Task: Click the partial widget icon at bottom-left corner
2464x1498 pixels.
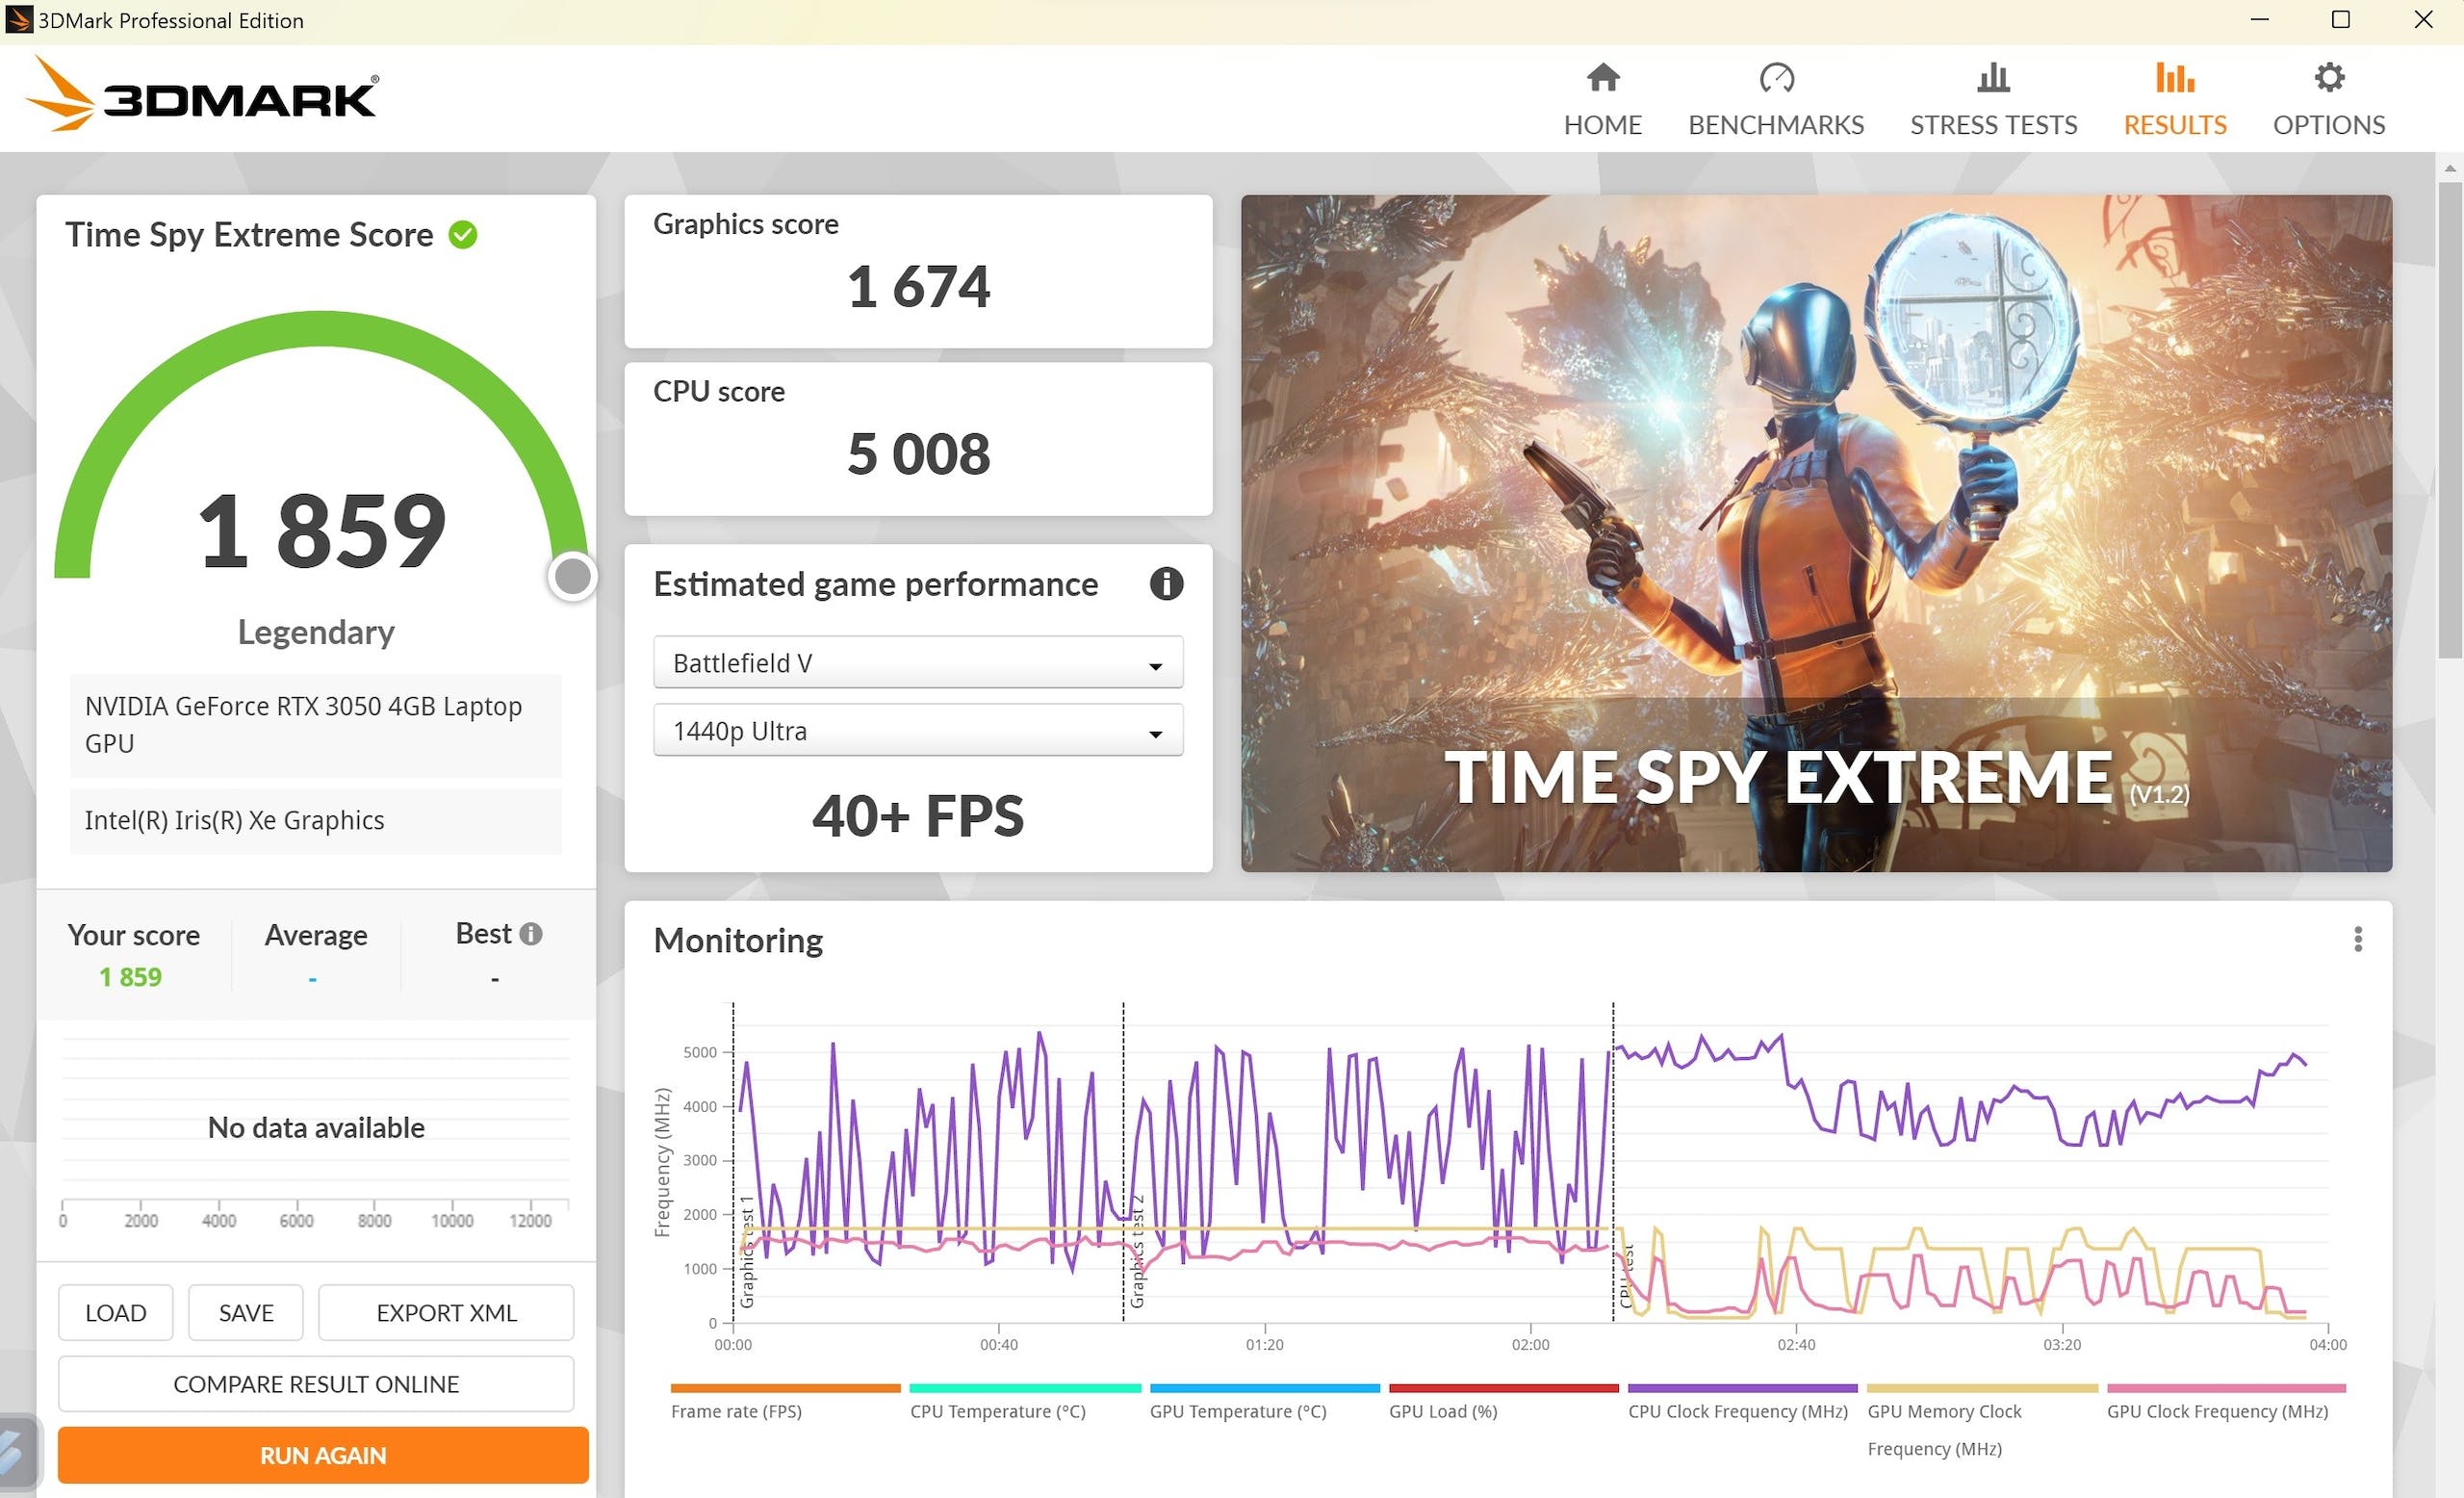Action: click(x=18, y=1450)
